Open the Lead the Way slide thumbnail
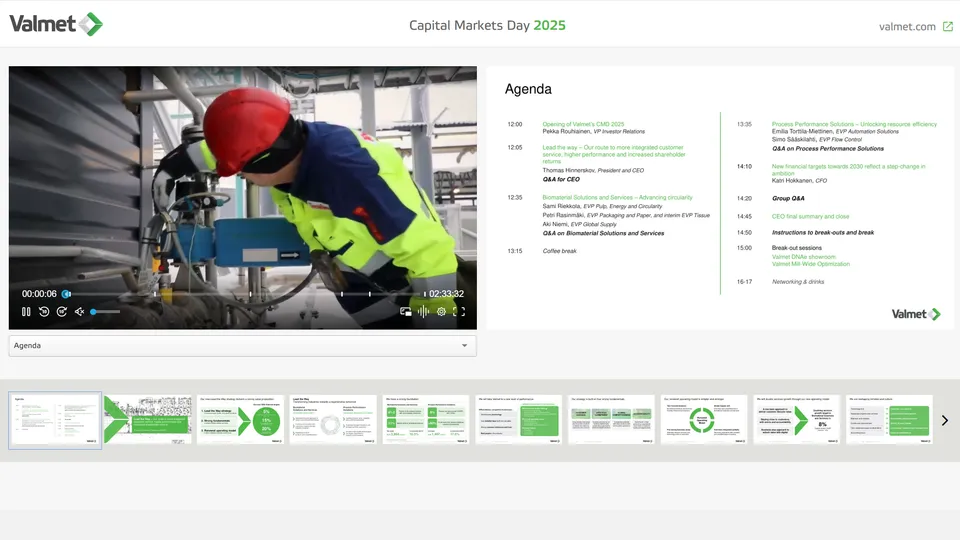Image resolution: width=960 pixels, height=540 pixels. click(x=333, y=419)
